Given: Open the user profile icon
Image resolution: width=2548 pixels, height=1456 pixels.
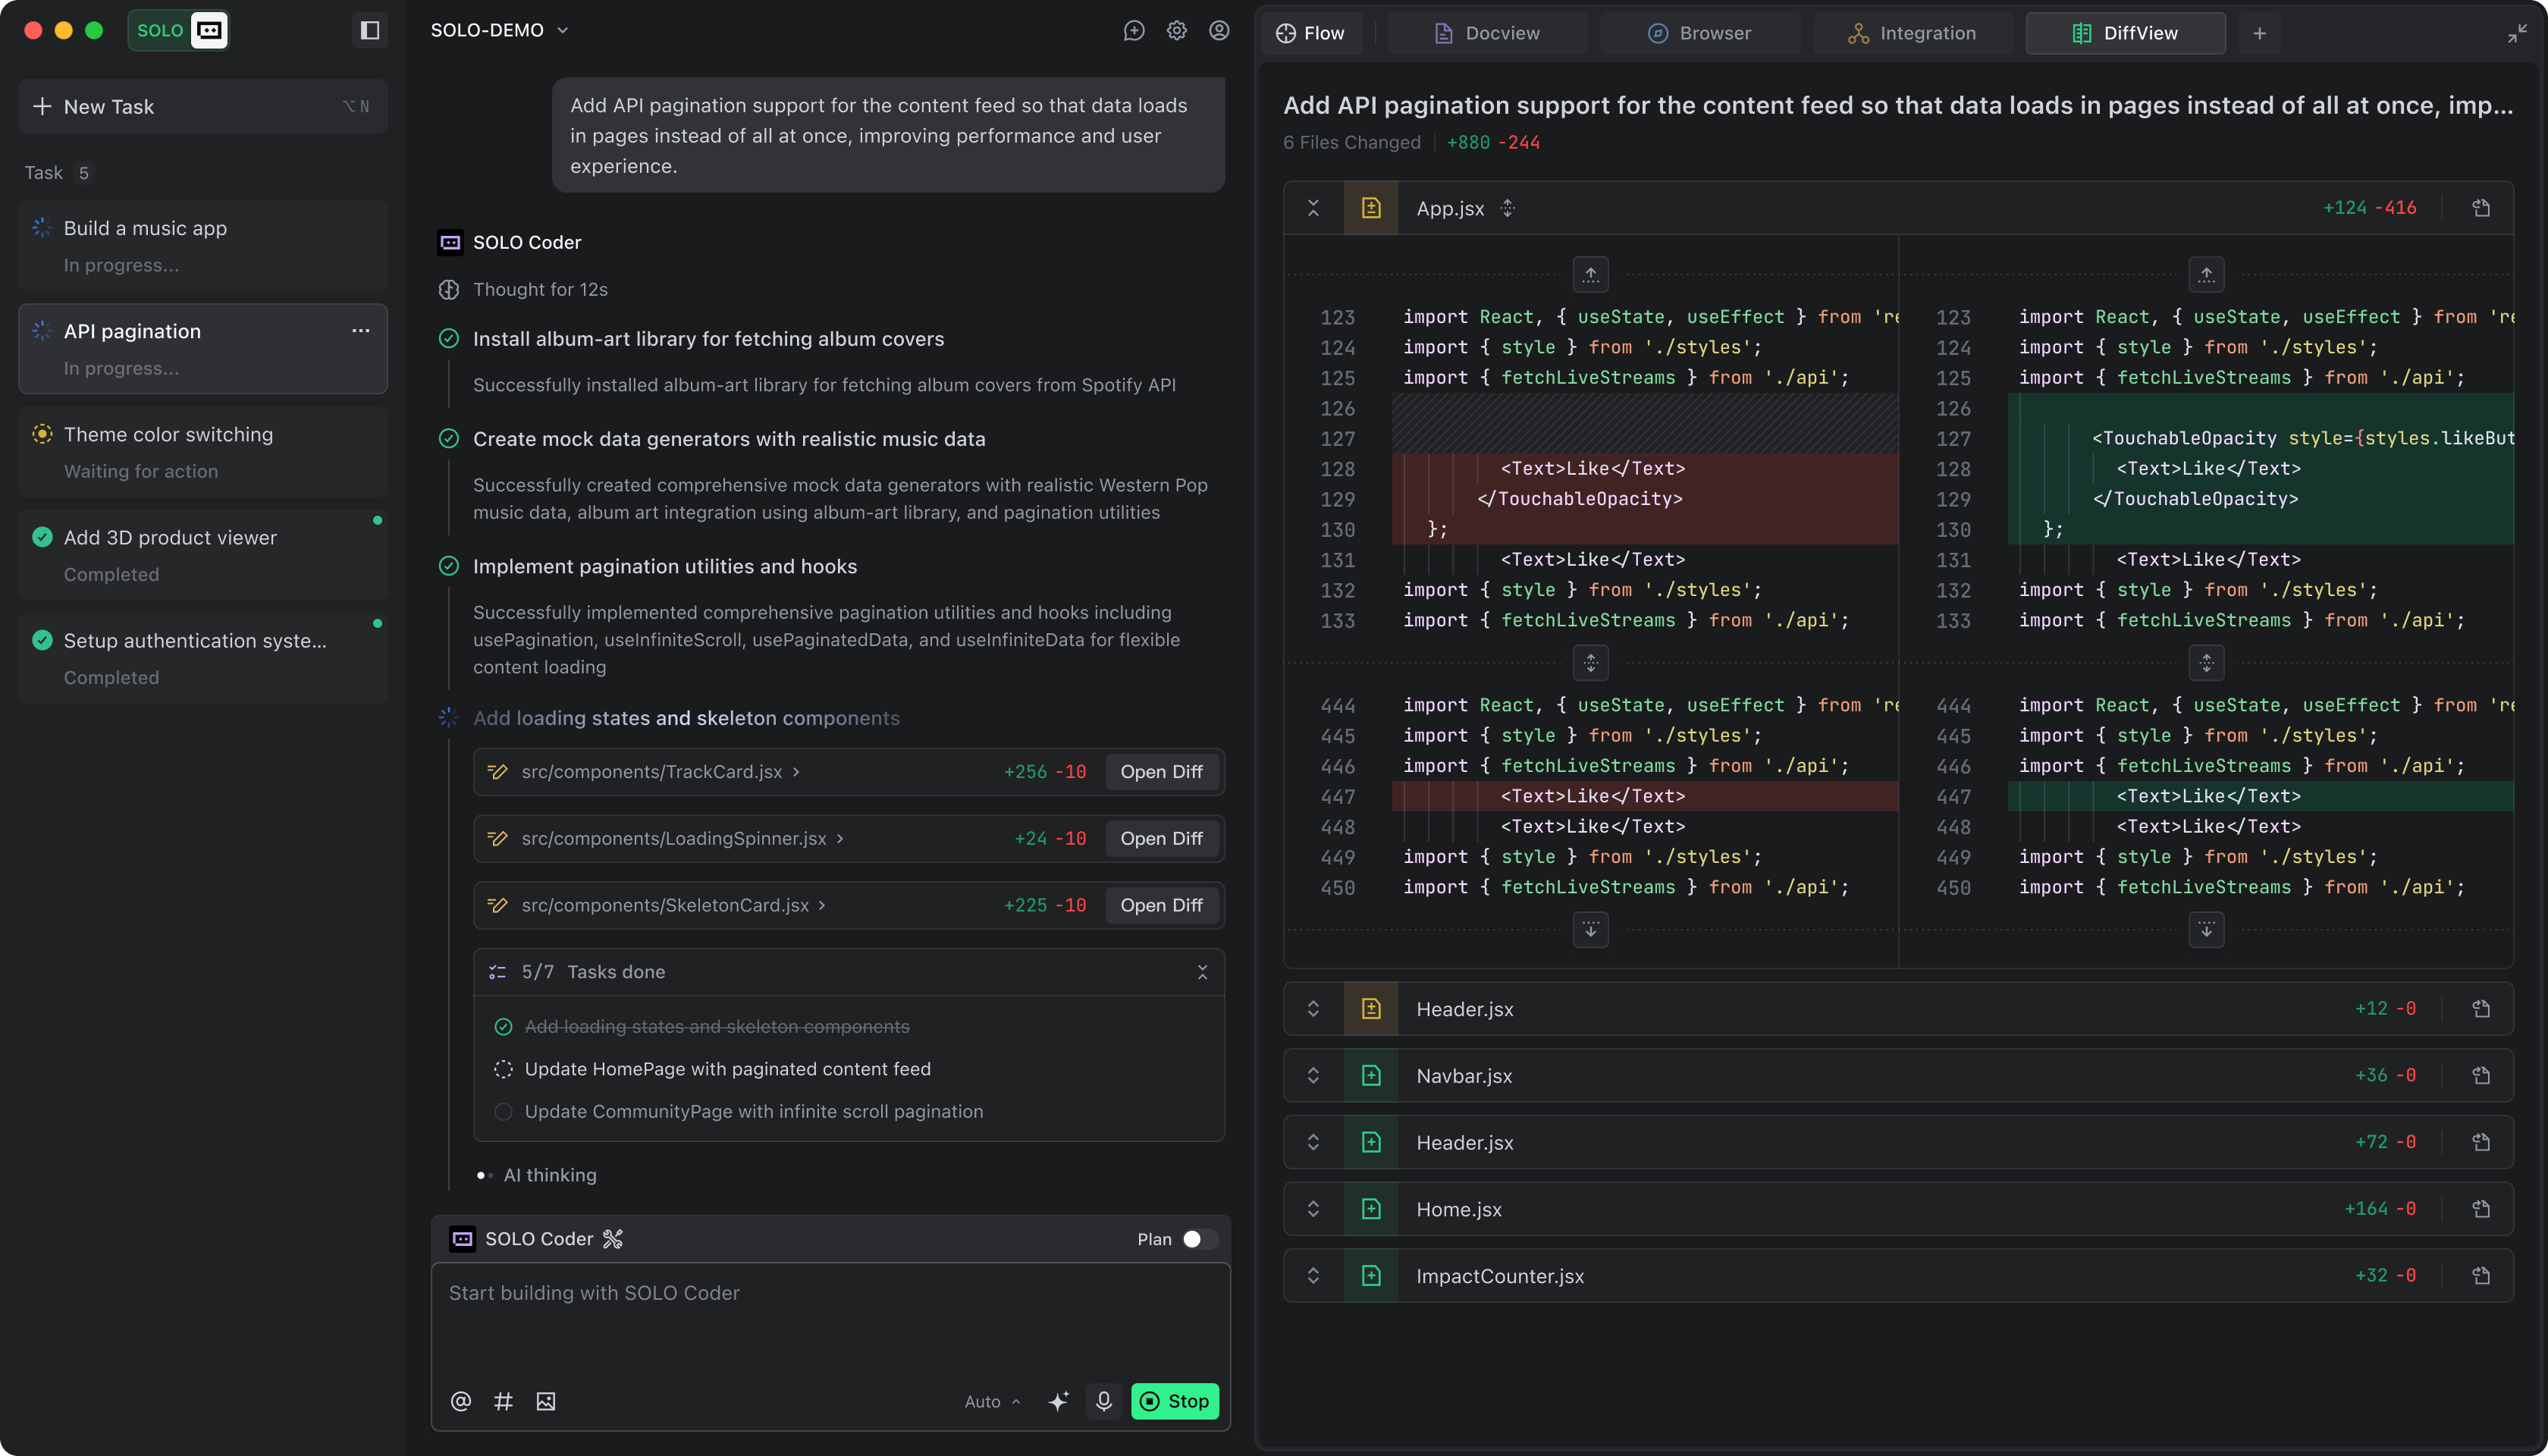Looking at the screenshot, I should click(1219, 30).
